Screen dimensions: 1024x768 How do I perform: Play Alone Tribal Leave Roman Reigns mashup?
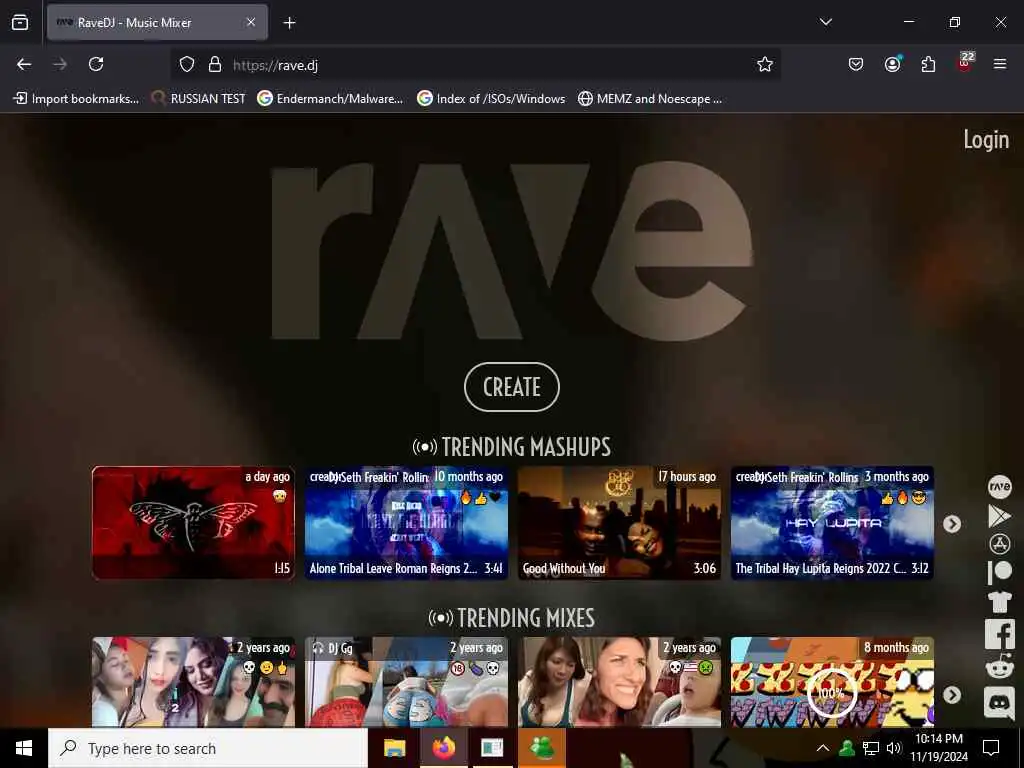point(406,522)
